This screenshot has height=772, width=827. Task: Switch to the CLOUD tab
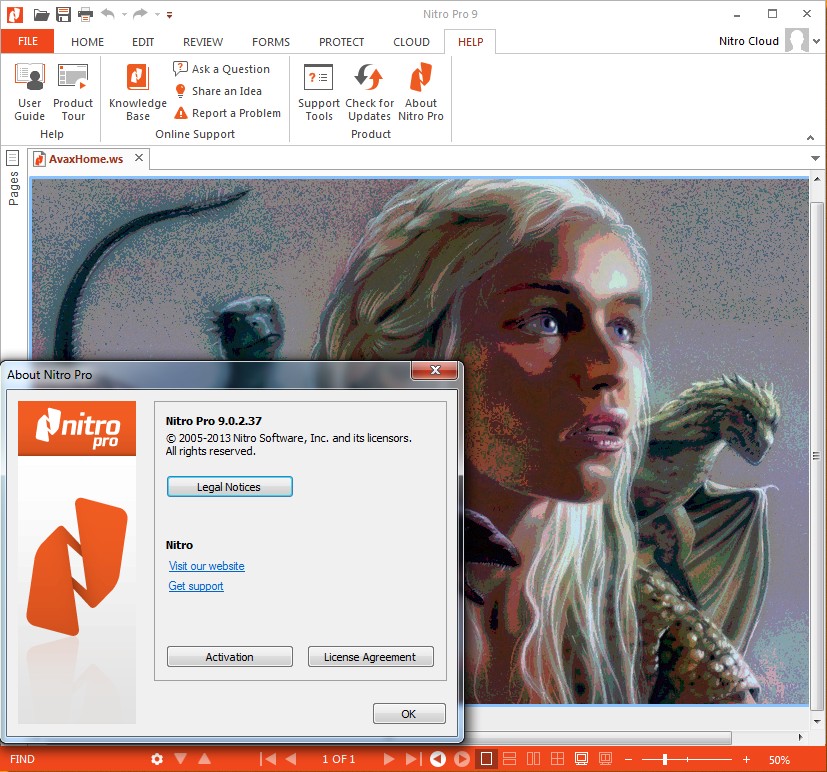pos(411,42)
